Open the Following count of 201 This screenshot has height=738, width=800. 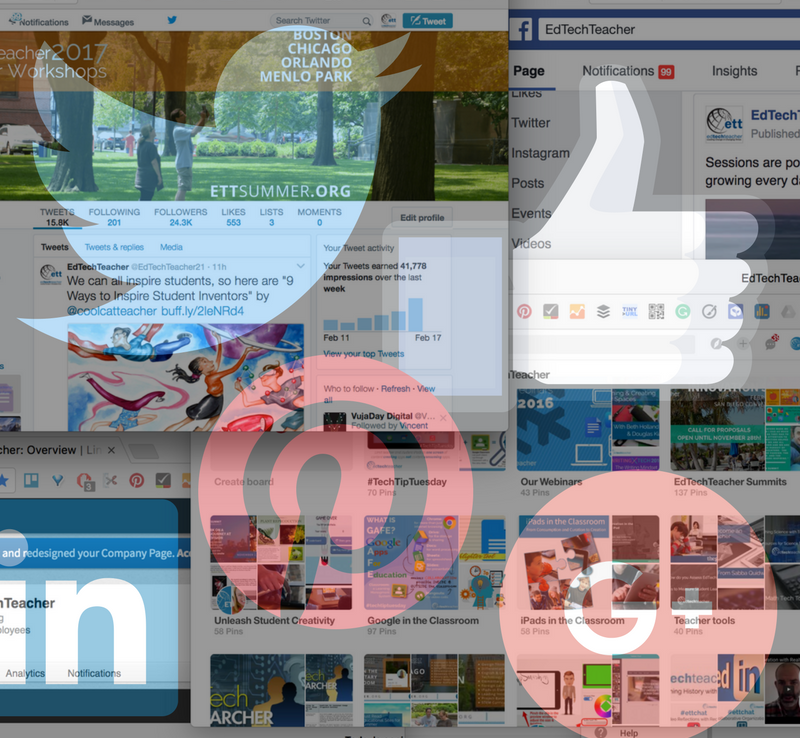[114, 217]
